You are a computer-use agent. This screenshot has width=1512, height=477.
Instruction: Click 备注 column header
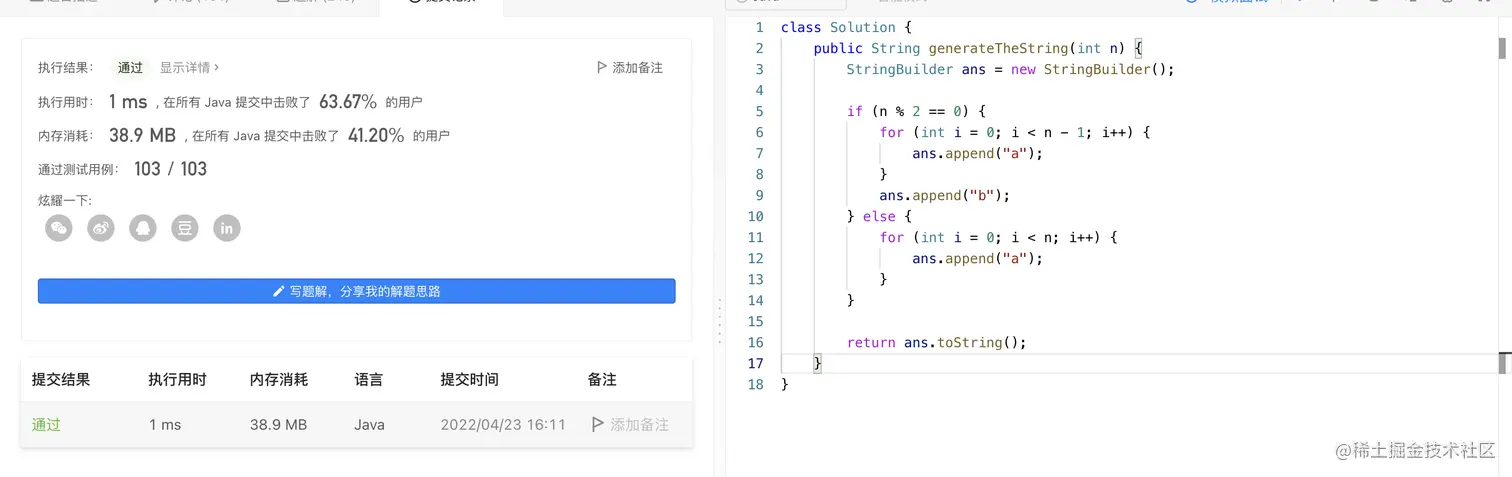(x=602, y=380)
